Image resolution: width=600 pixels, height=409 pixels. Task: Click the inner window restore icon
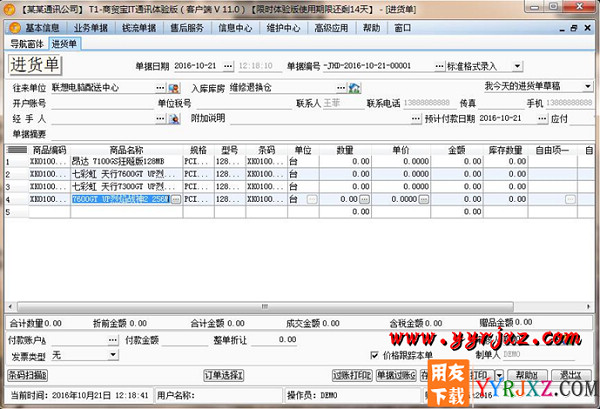[x=574, y=28]
